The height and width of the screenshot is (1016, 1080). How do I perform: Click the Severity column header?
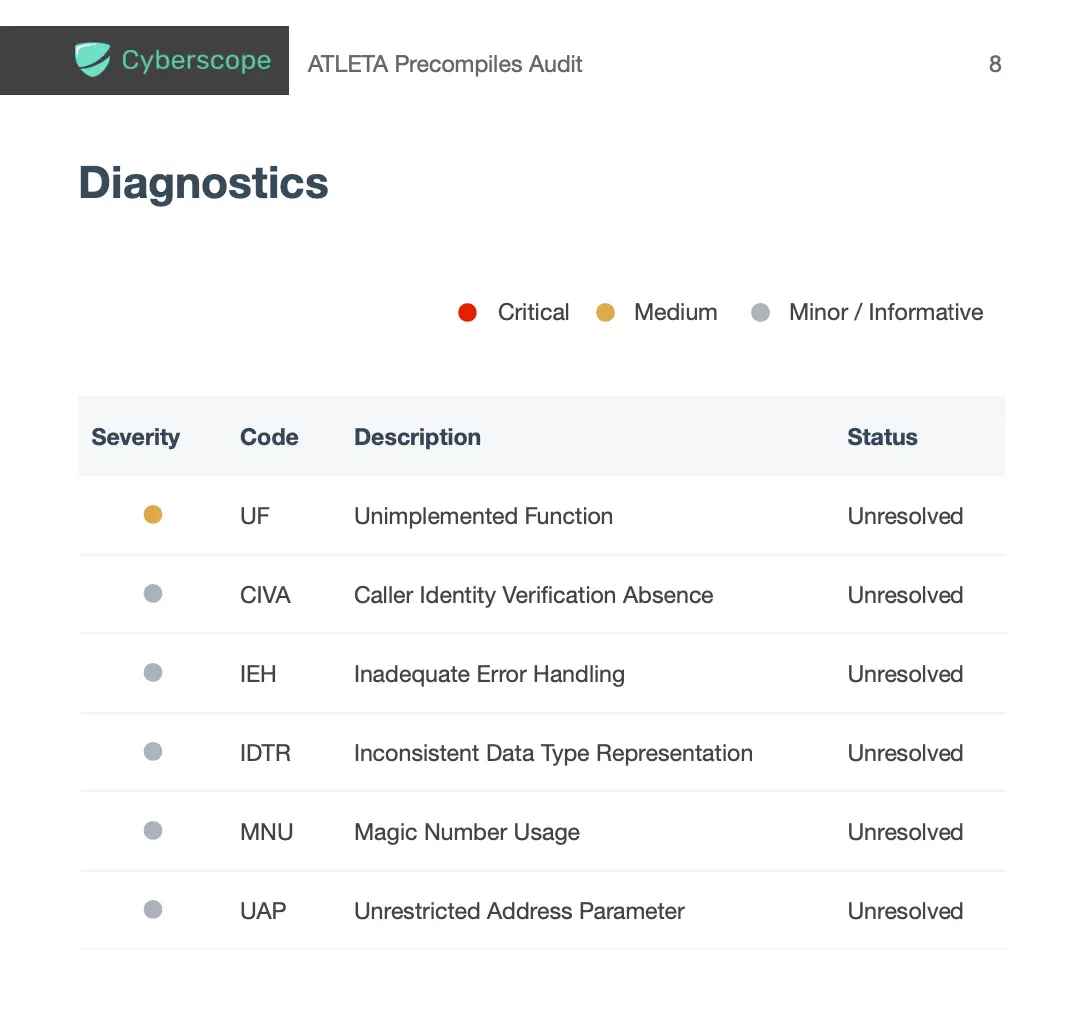click(x=136, y=437)
